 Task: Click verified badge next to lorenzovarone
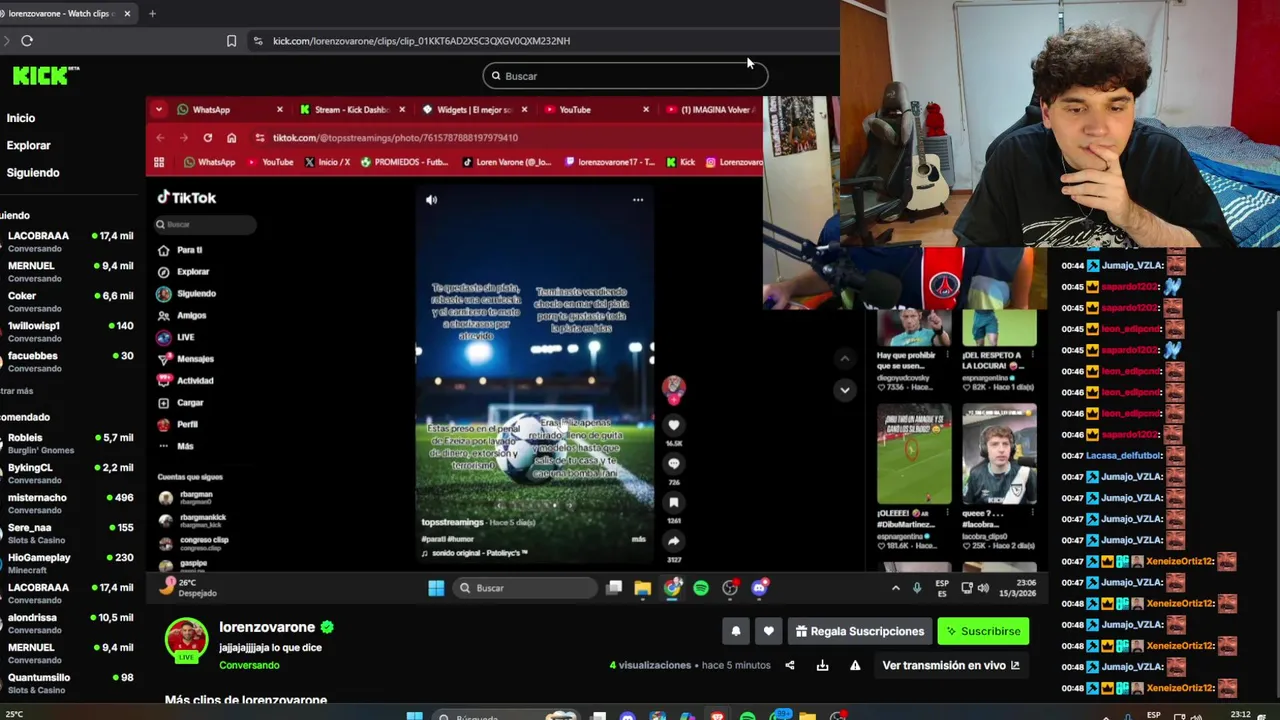(327, 627)
